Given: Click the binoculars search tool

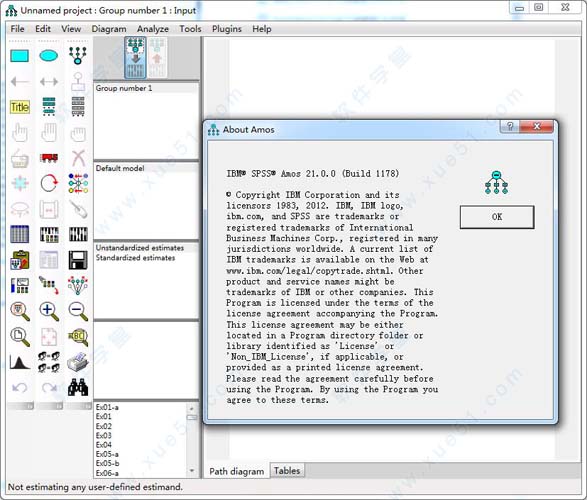Looking at the screenshot, I should pyautogui.click(x=78, y=387).
